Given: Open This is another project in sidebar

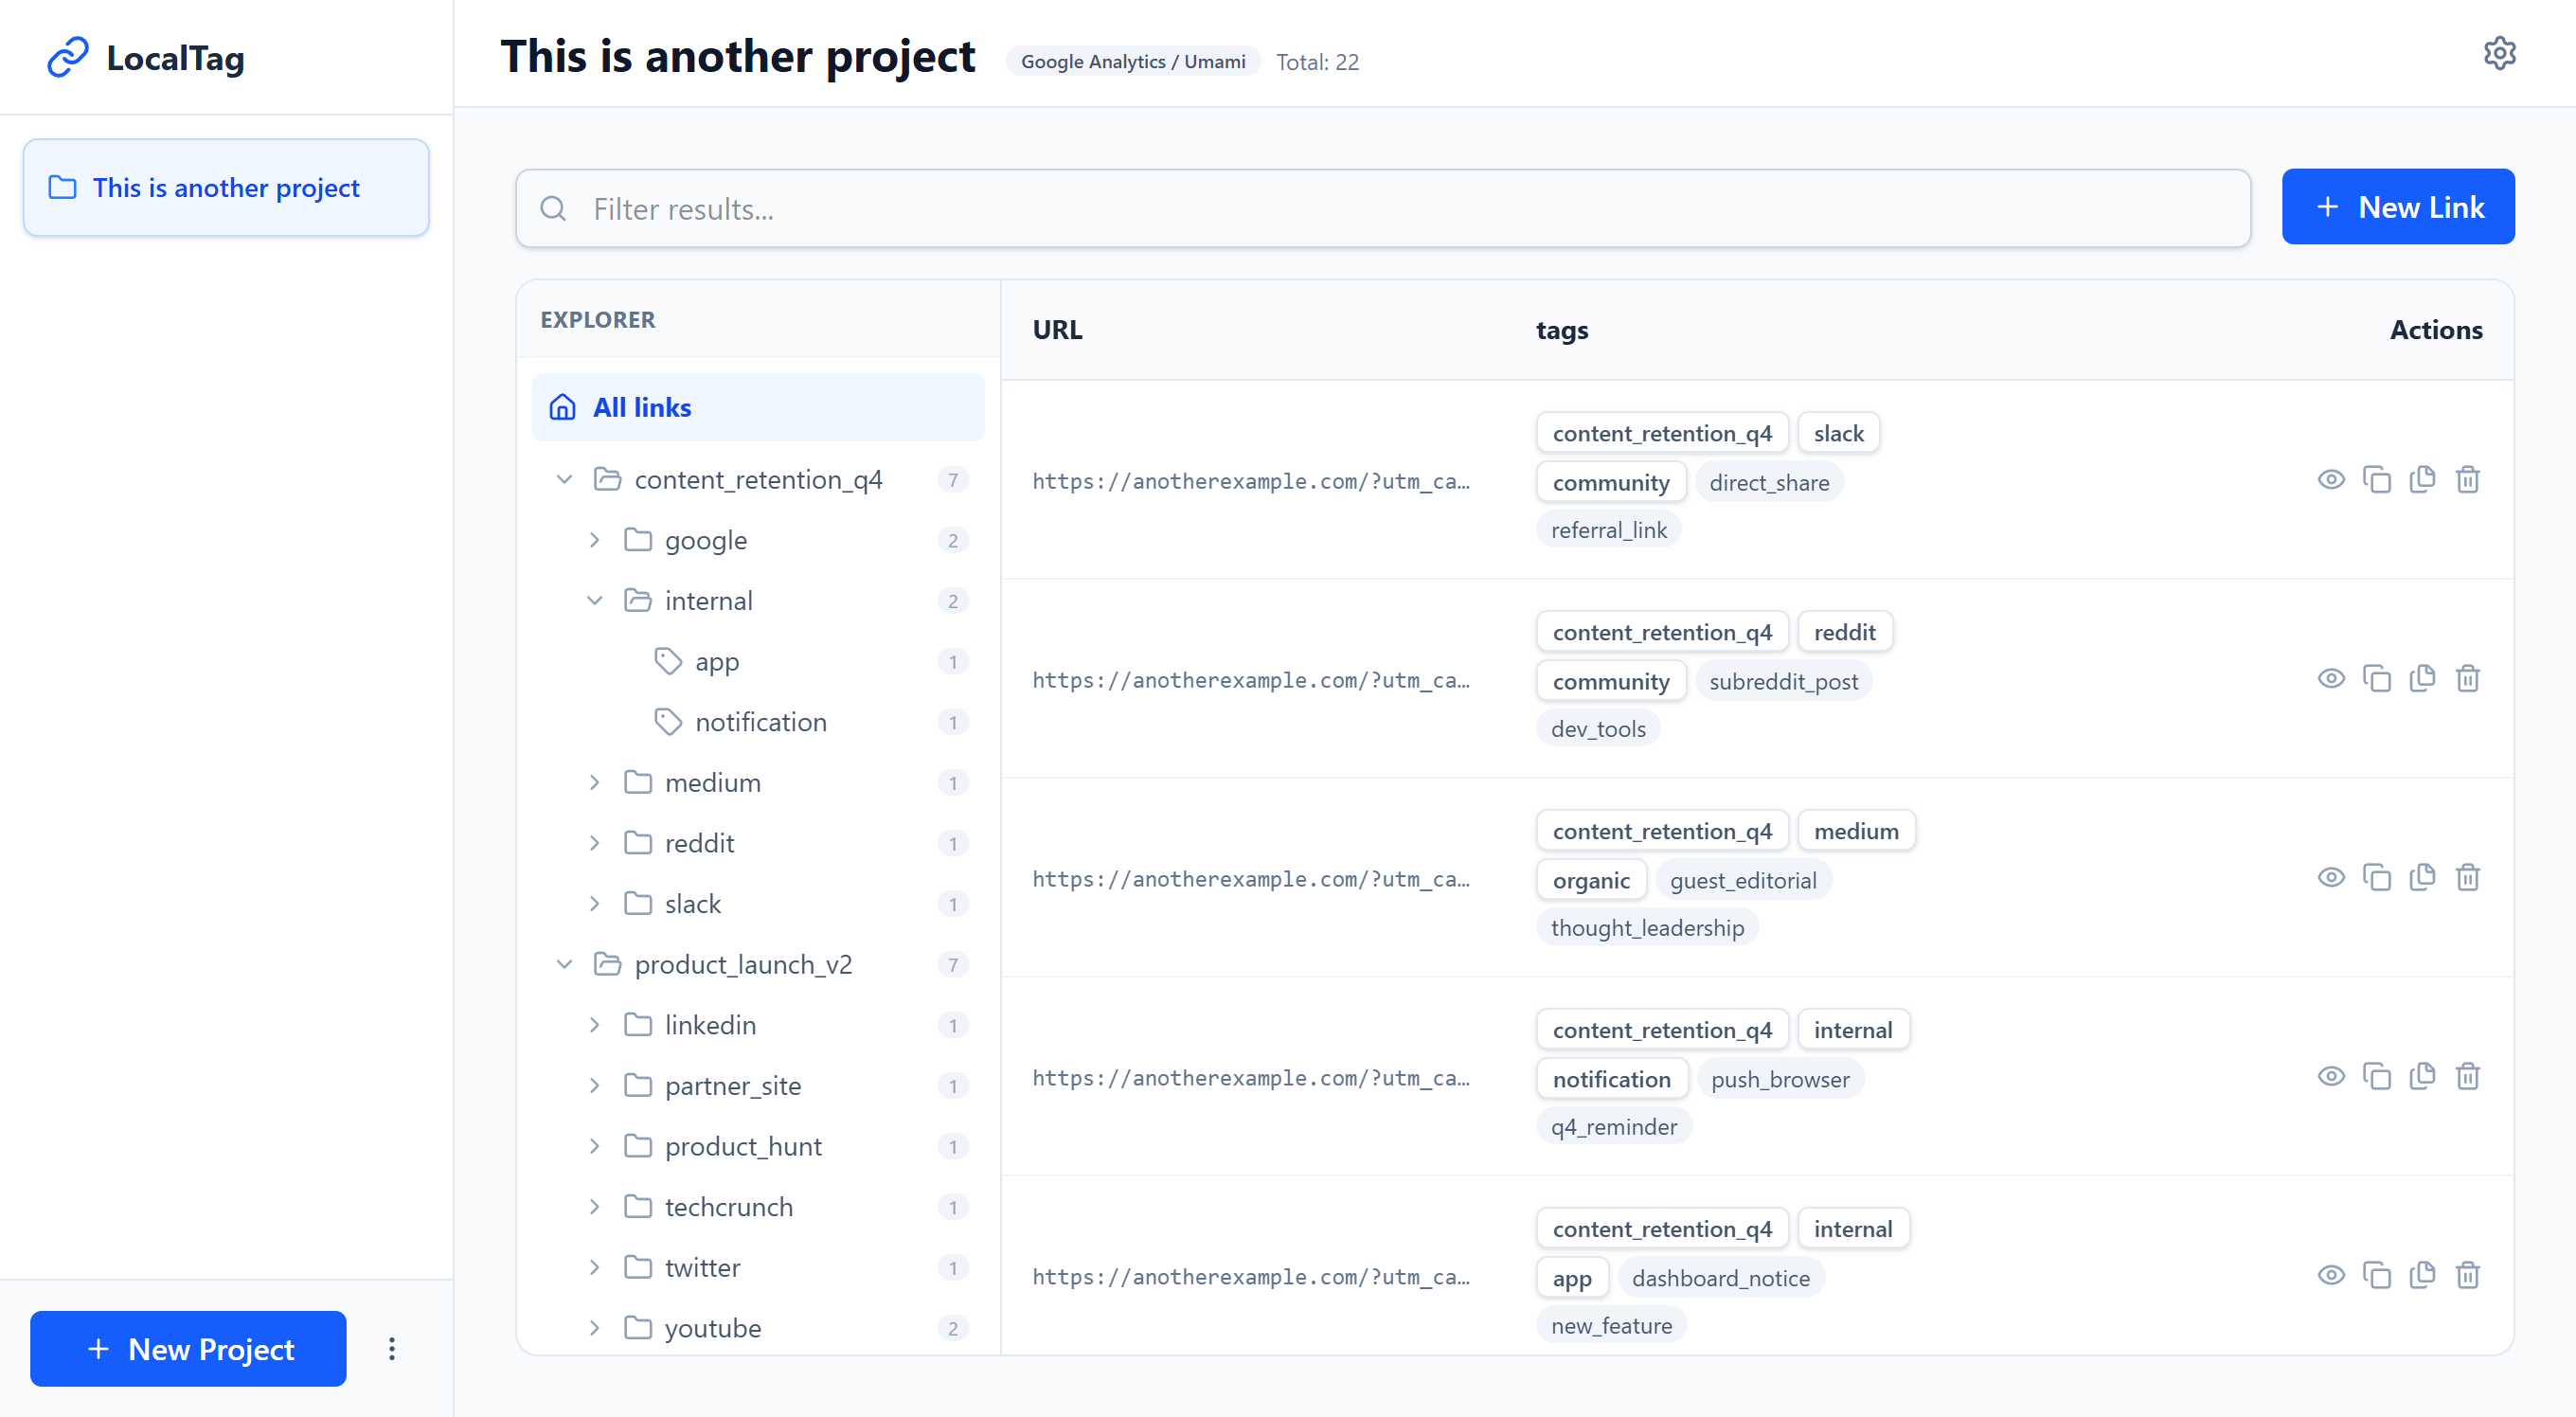Looking at the screenshot, I should pyautogui.click(x=226, y=188).
